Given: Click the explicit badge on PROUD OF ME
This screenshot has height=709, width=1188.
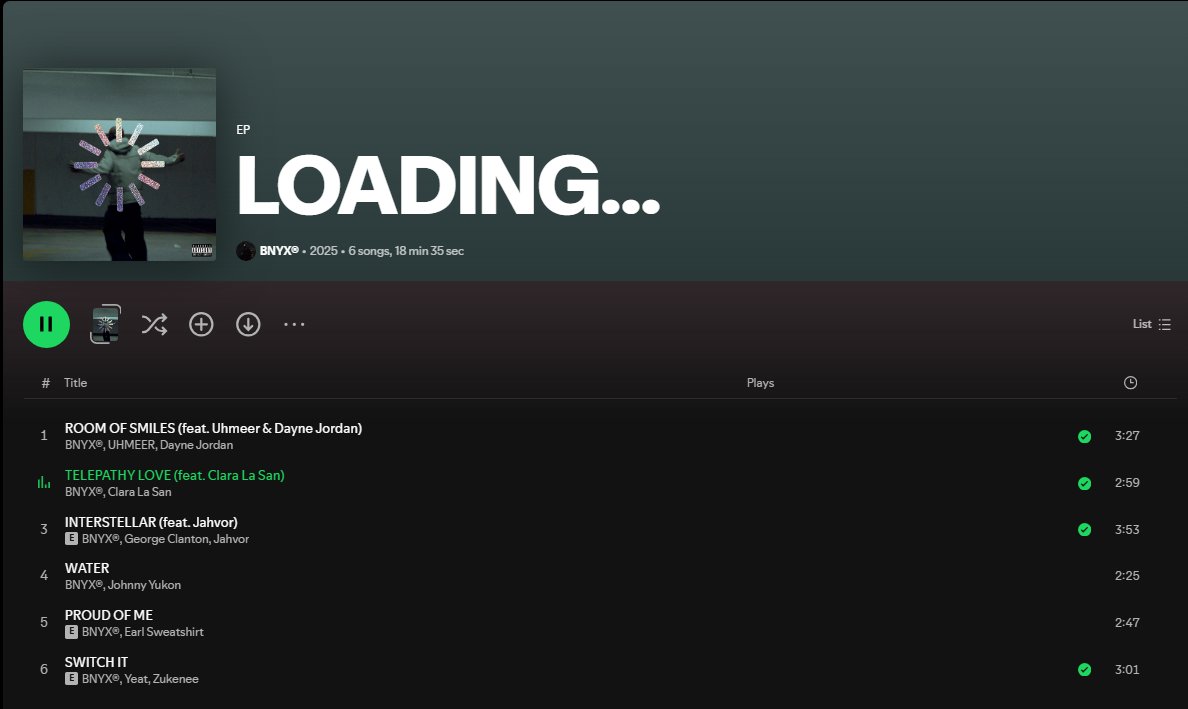Looking at the screenshot, I should [71, 632].
